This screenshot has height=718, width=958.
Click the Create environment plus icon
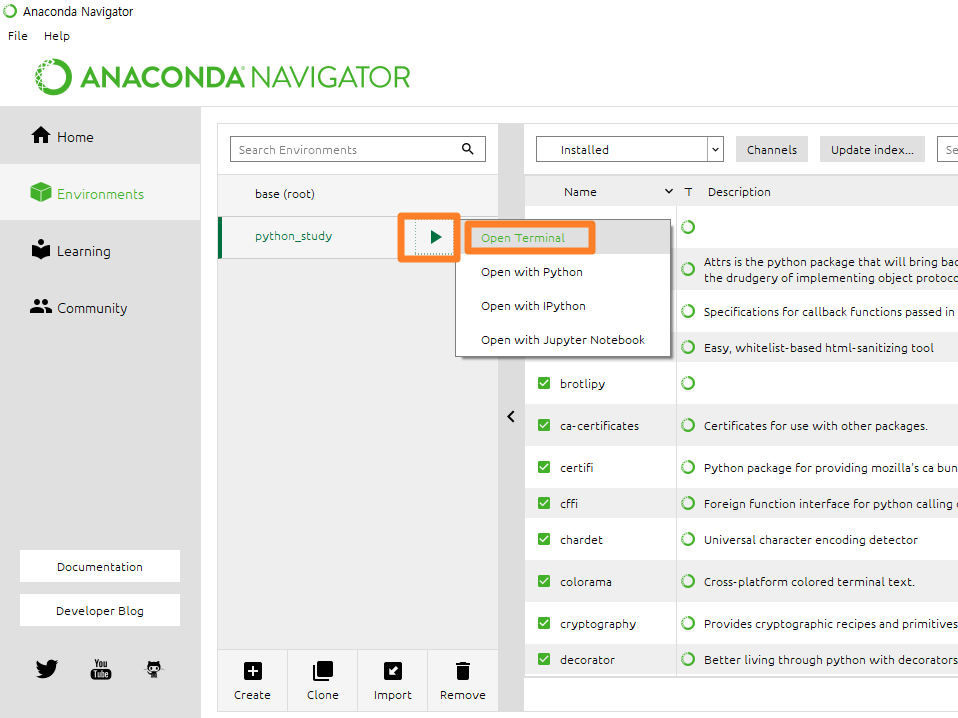(x=252, y=671)
